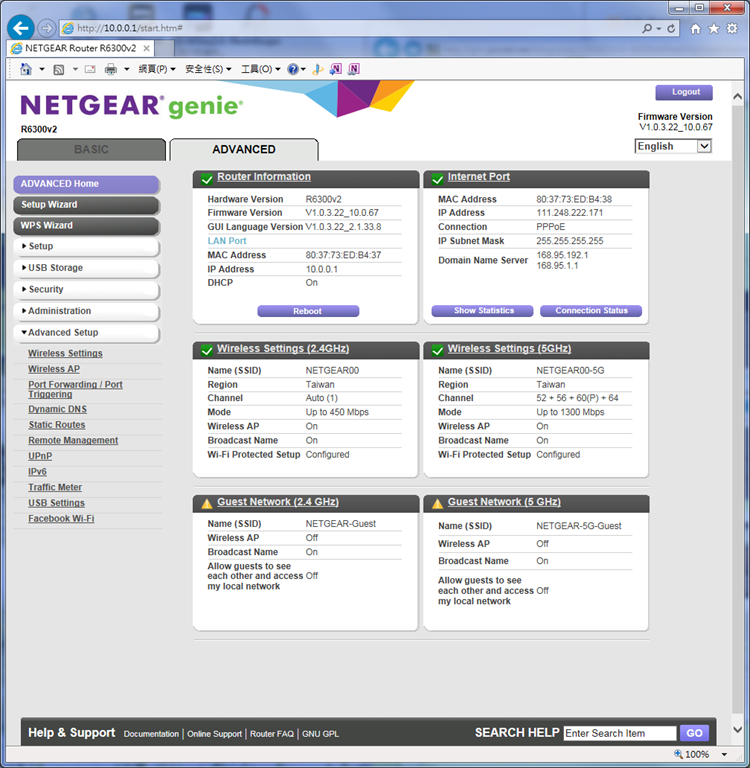
Task: Open browser tools gear icon
Action: coord(732,28)
